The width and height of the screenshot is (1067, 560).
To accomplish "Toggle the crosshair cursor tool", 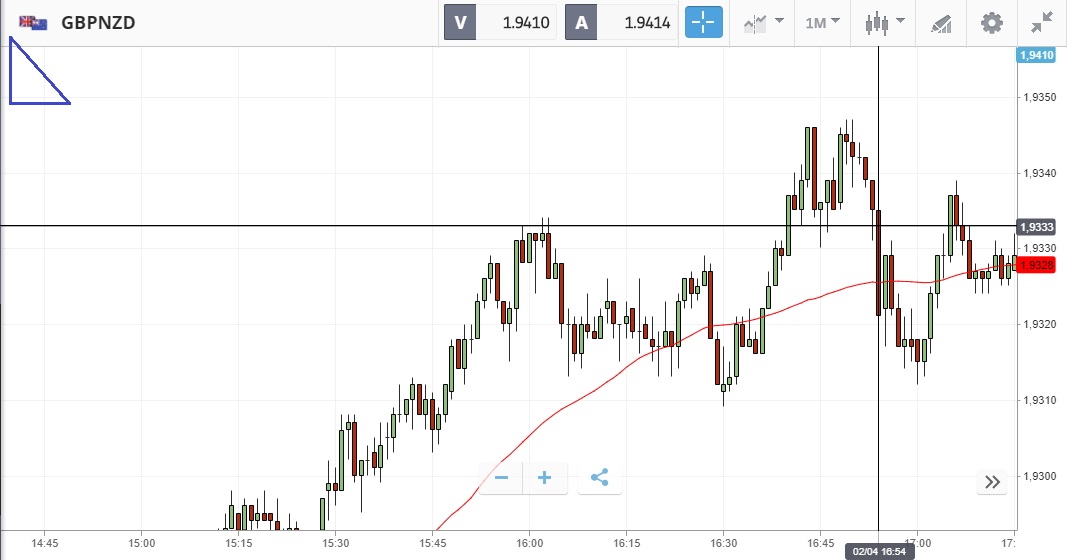I will pos(703,22).
